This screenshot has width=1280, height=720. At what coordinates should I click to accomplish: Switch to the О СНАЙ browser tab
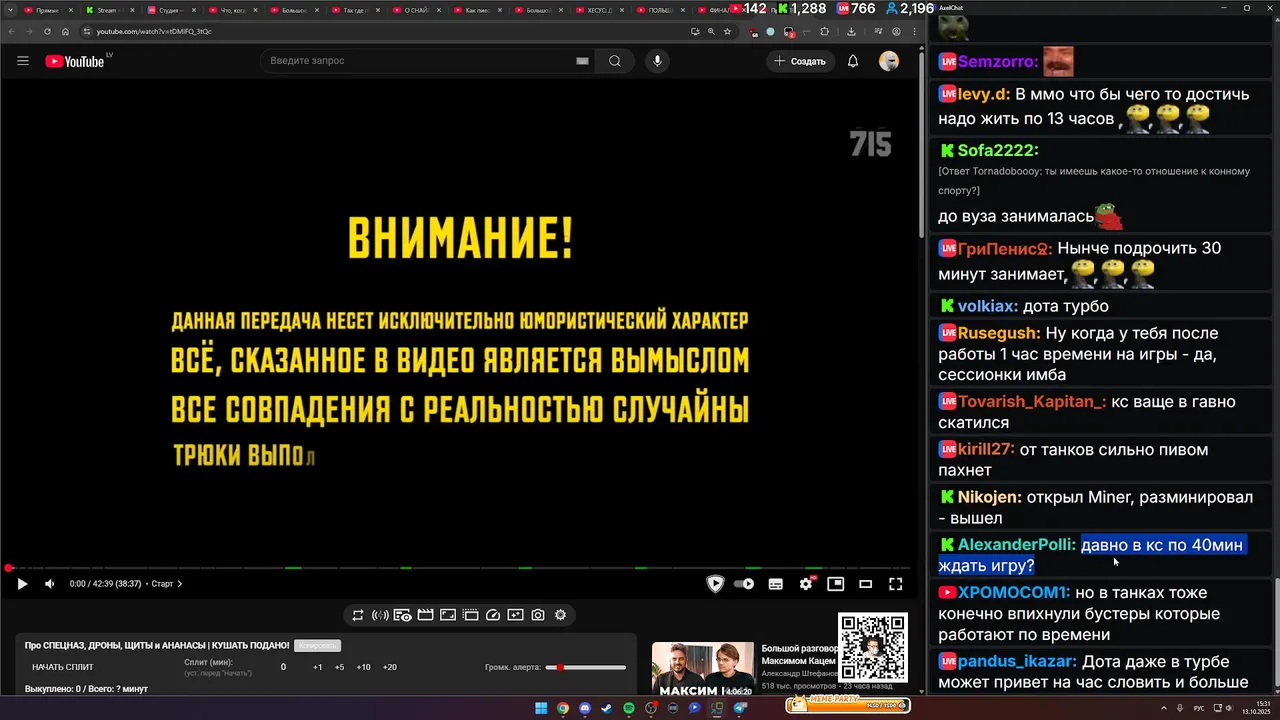(x=415, y=10)
